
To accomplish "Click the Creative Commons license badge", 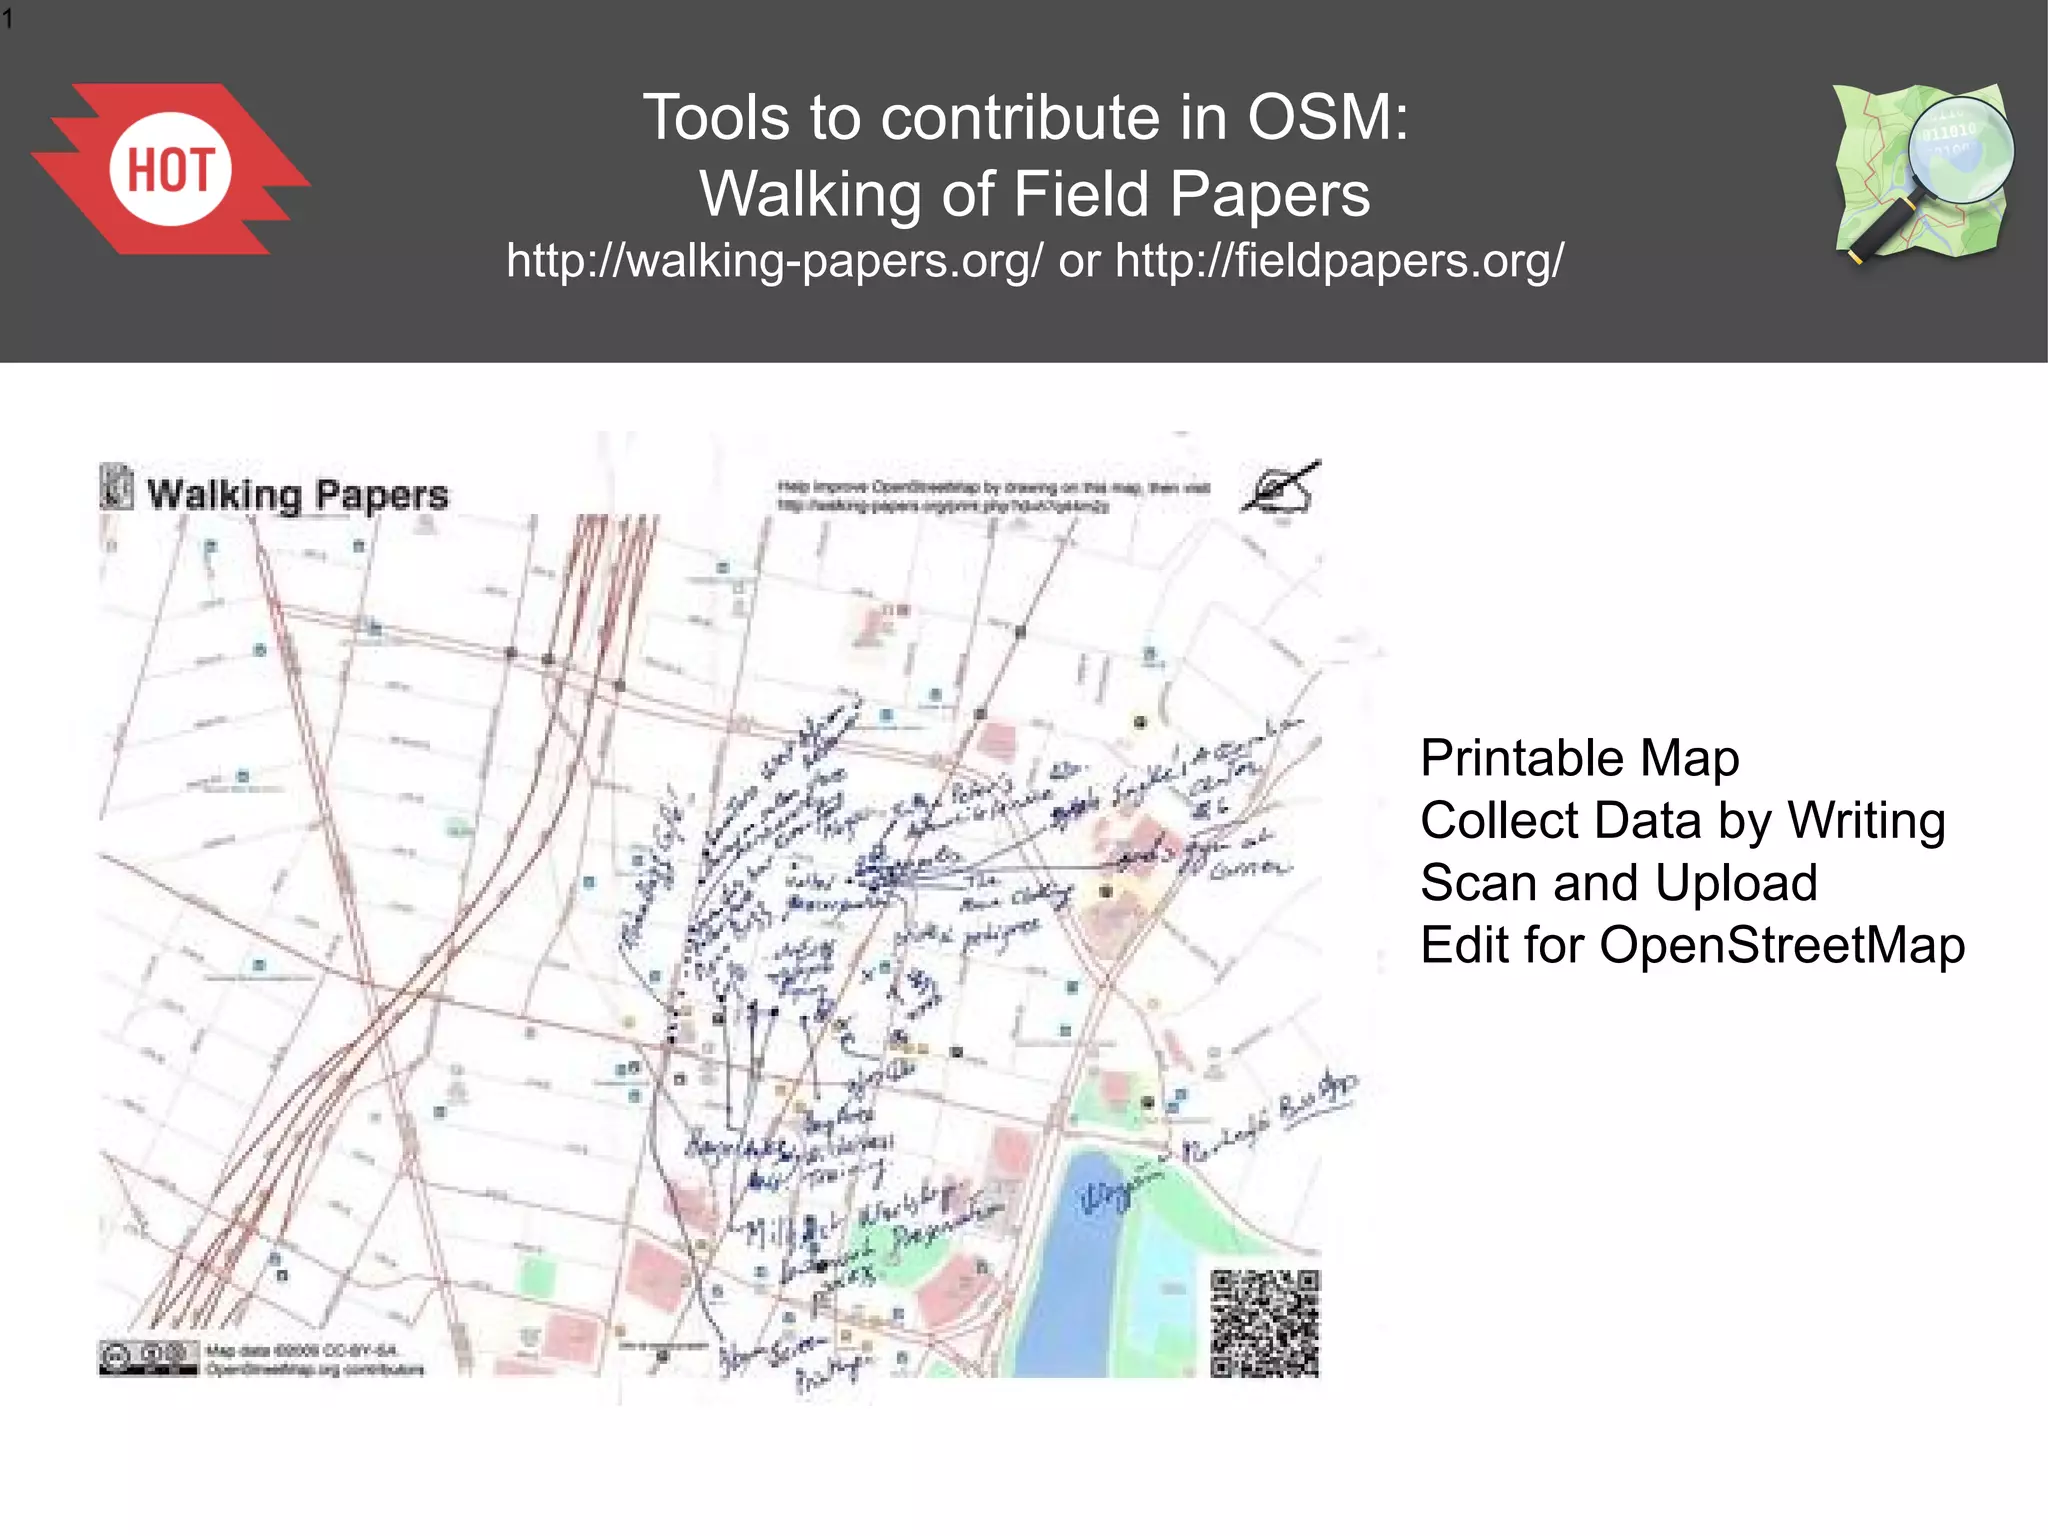I will (148, 1358).
